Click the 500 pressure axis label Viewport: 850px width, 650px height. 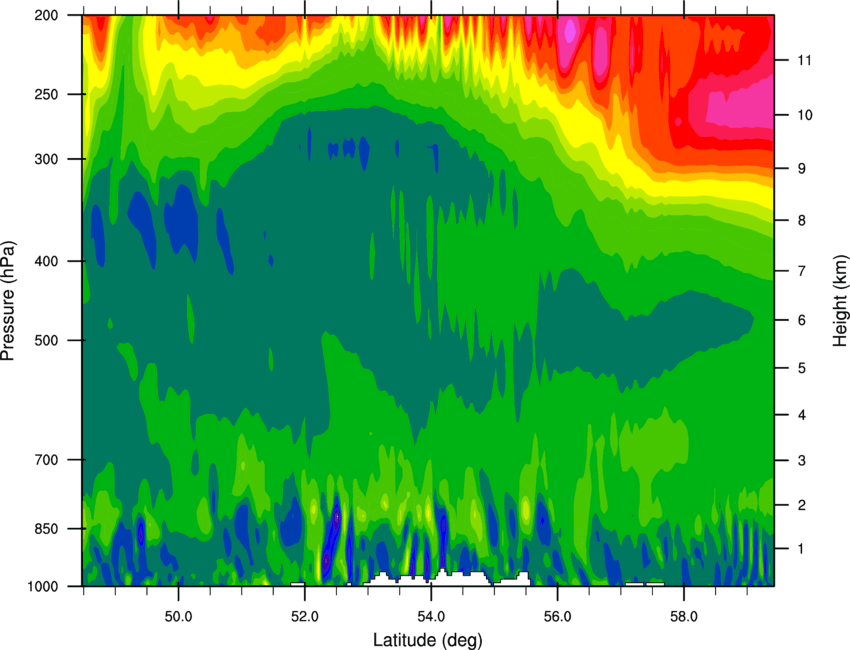[46, 340]
